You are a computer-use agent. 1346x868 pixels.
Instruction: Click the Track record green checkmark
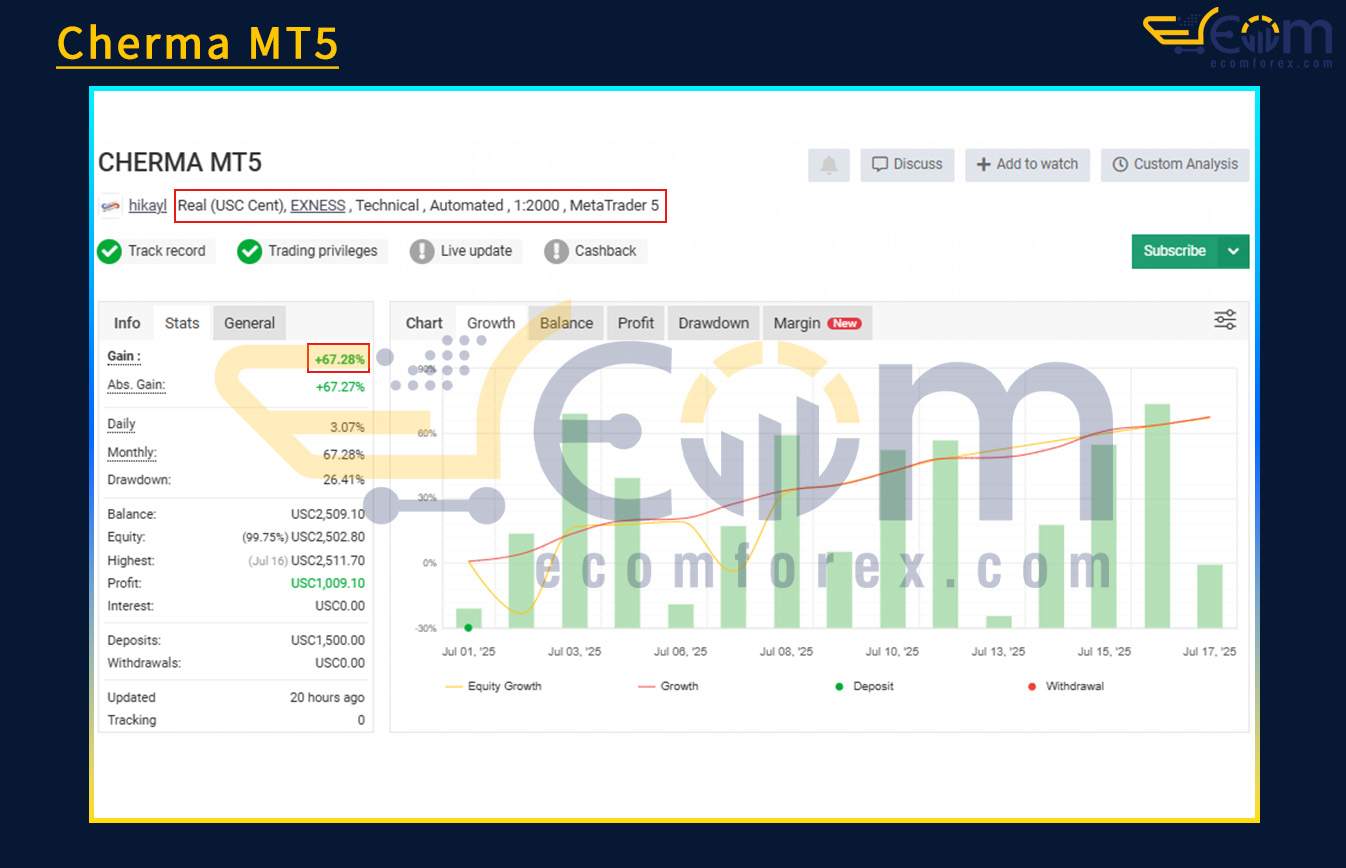pyautogui.click(x=110, y=251)
